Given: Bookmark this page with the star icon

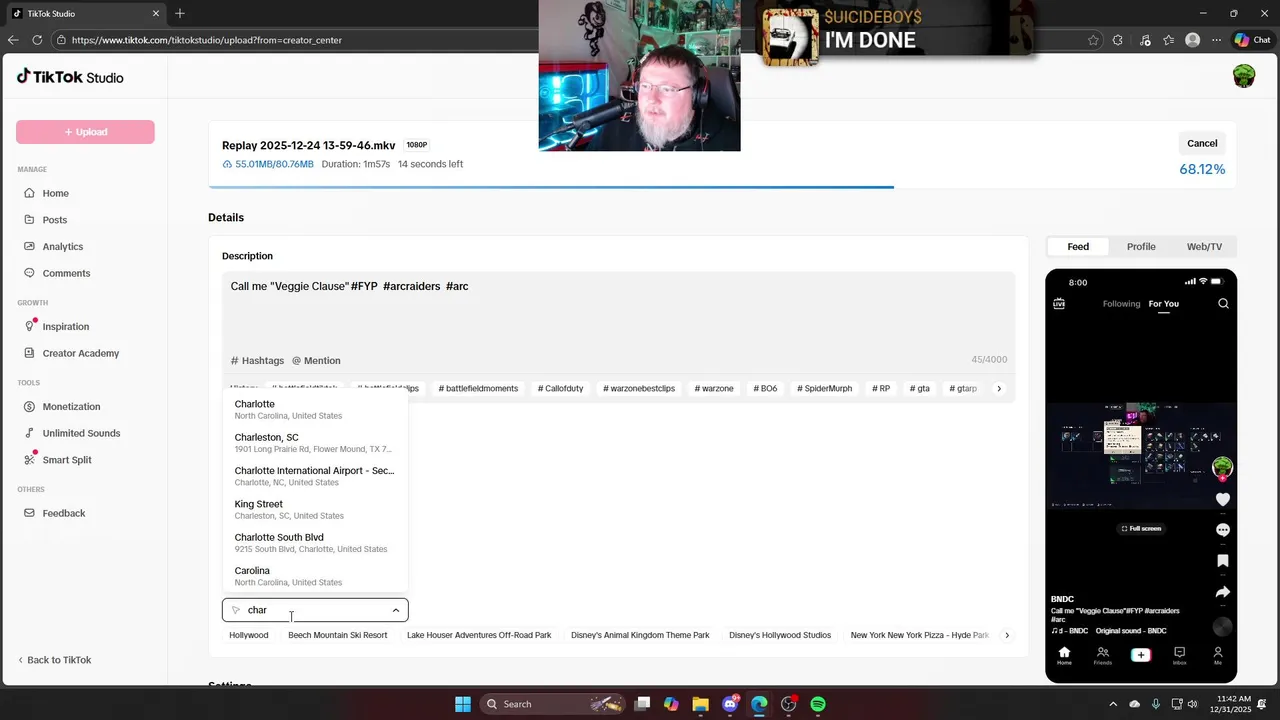Looking at the screenshot, I should [x=1093, y=40].
